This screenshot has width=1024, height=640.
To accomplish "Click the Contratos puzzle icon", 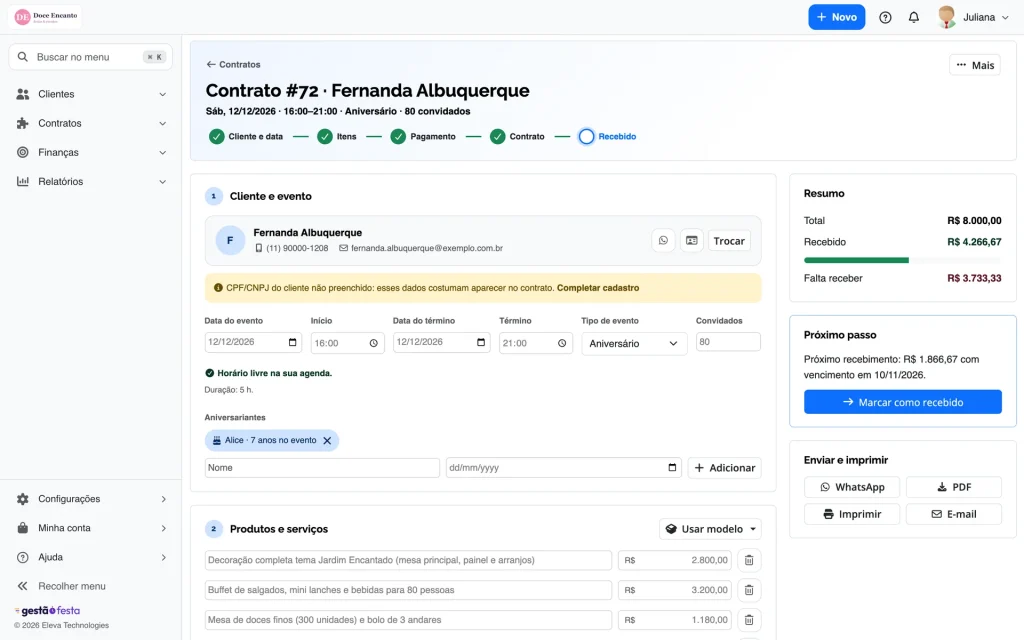I will coord(23,123).
